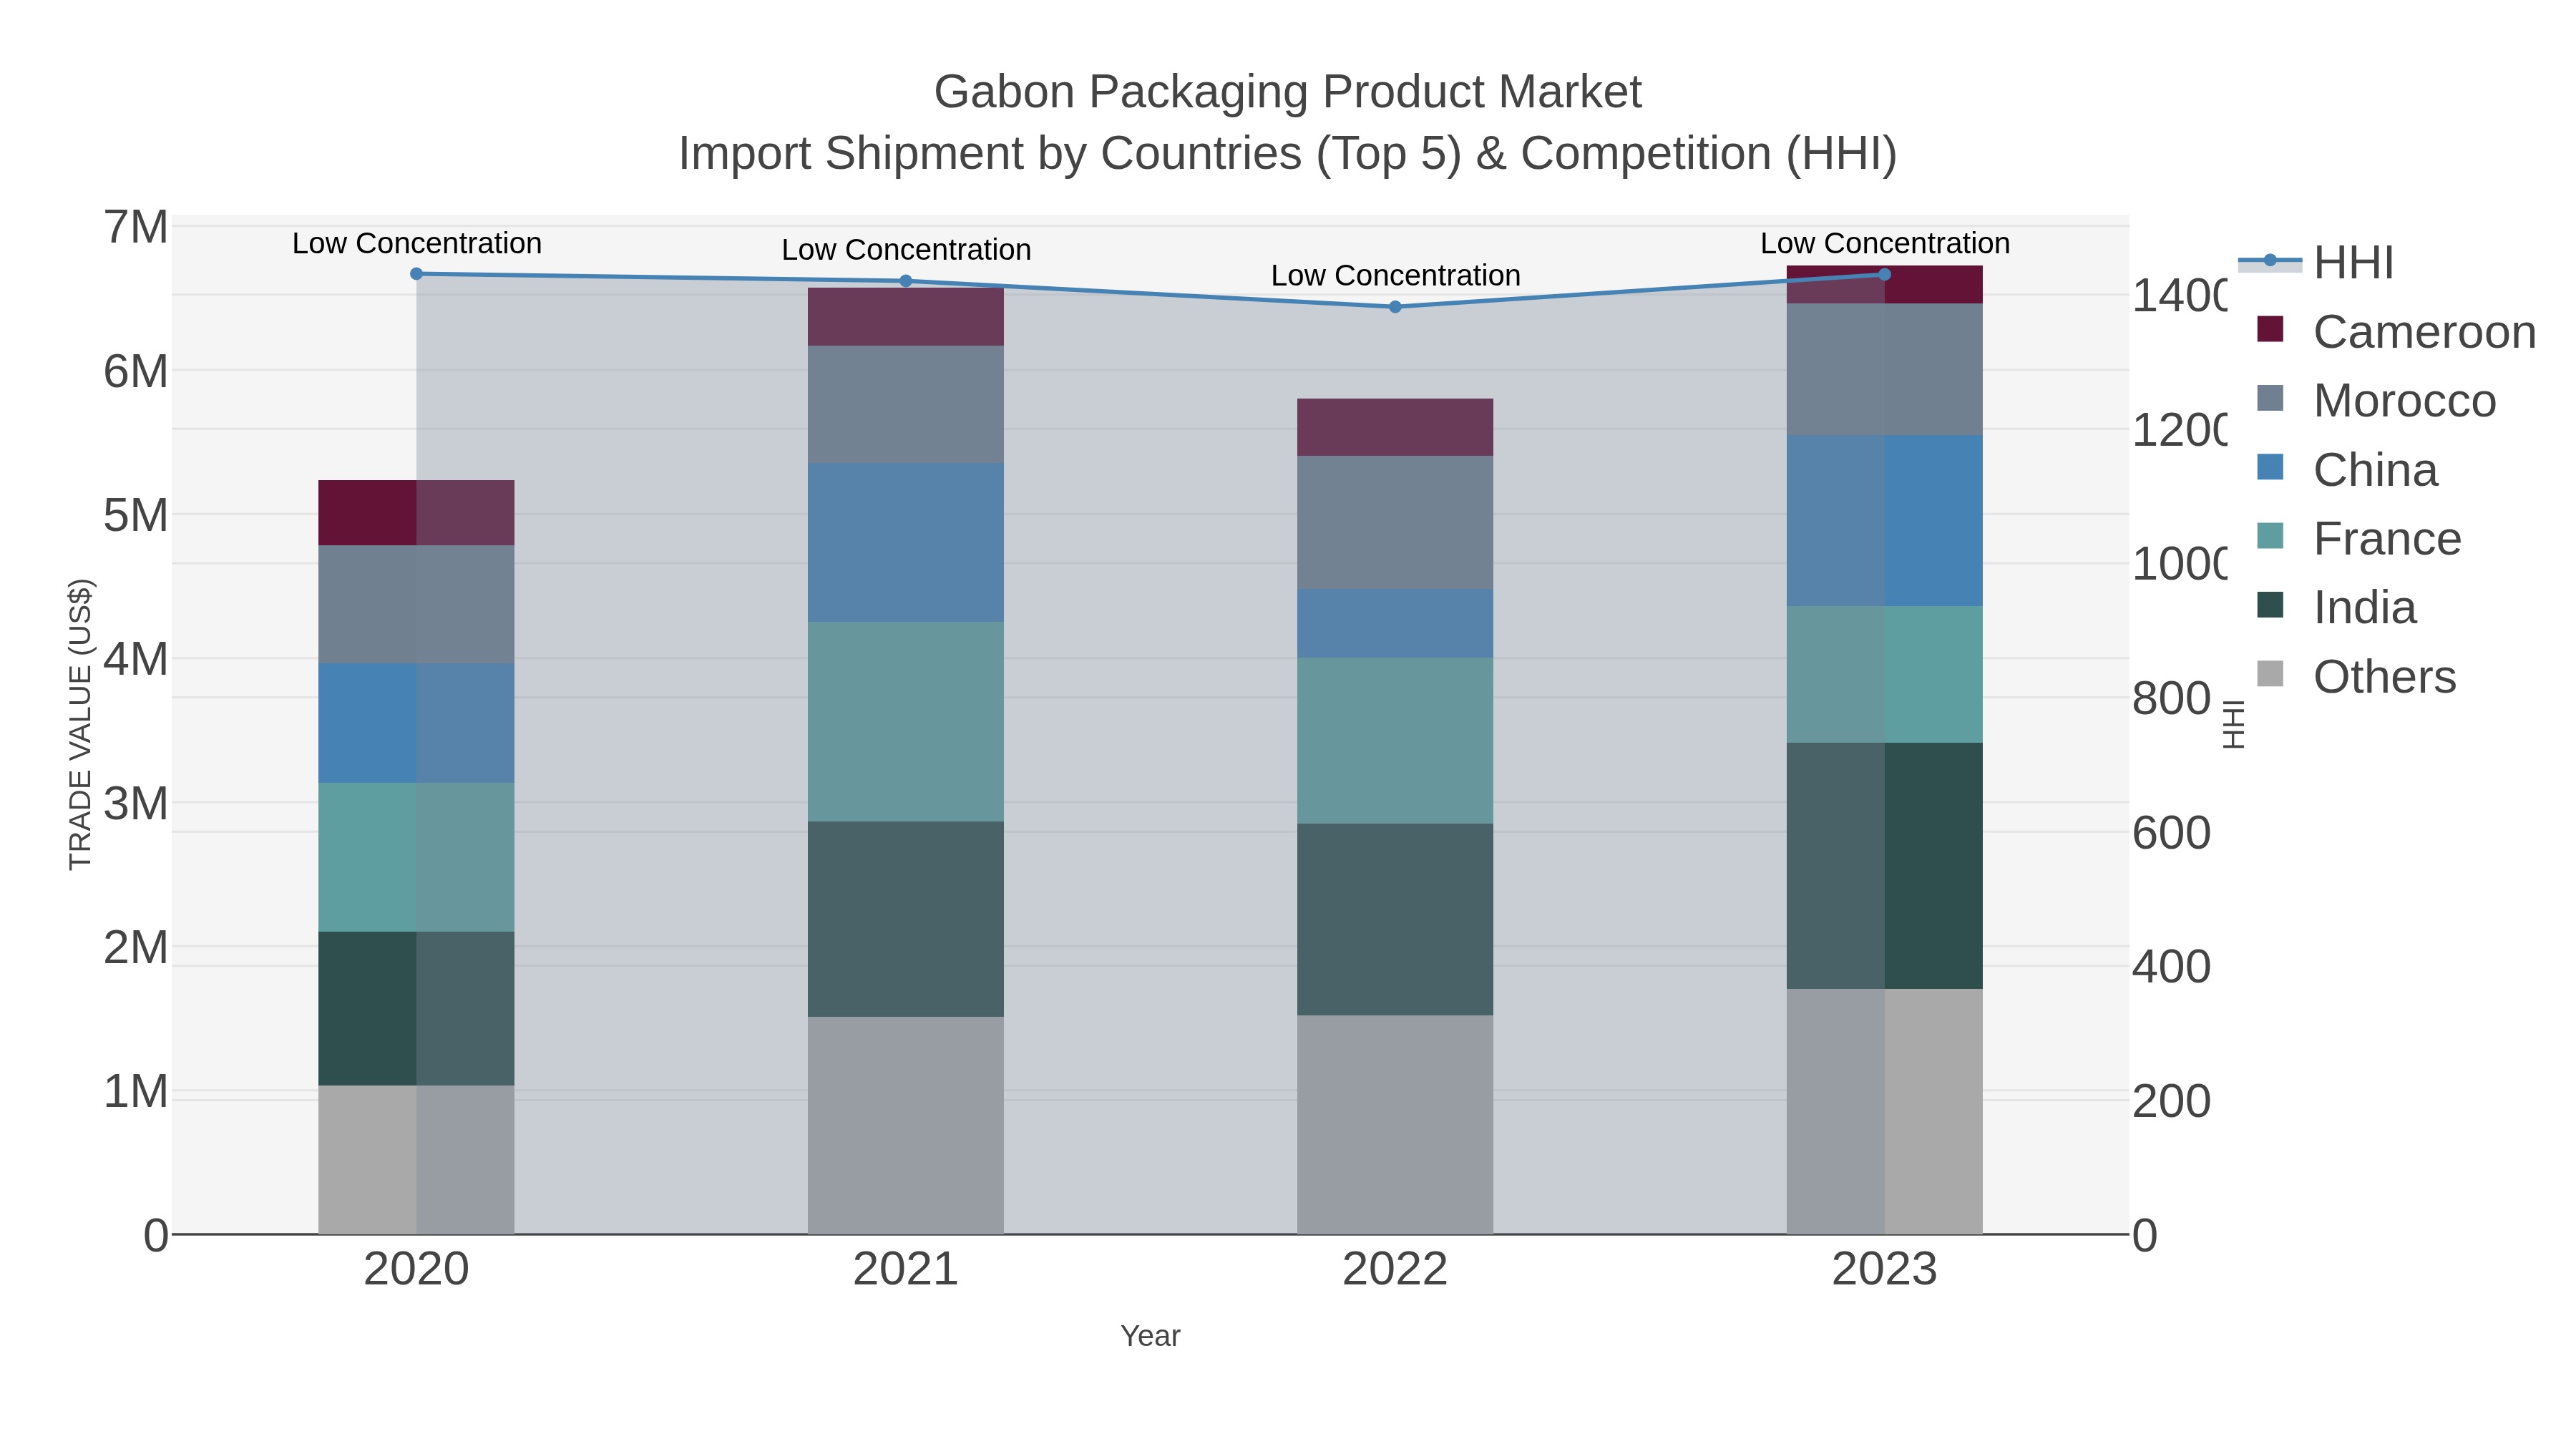Click the 800 tick on HHI axis
Image resolution: width=2576 pixels, height=1449 pixels.
pyautogui.click(x=2171, y=698)
